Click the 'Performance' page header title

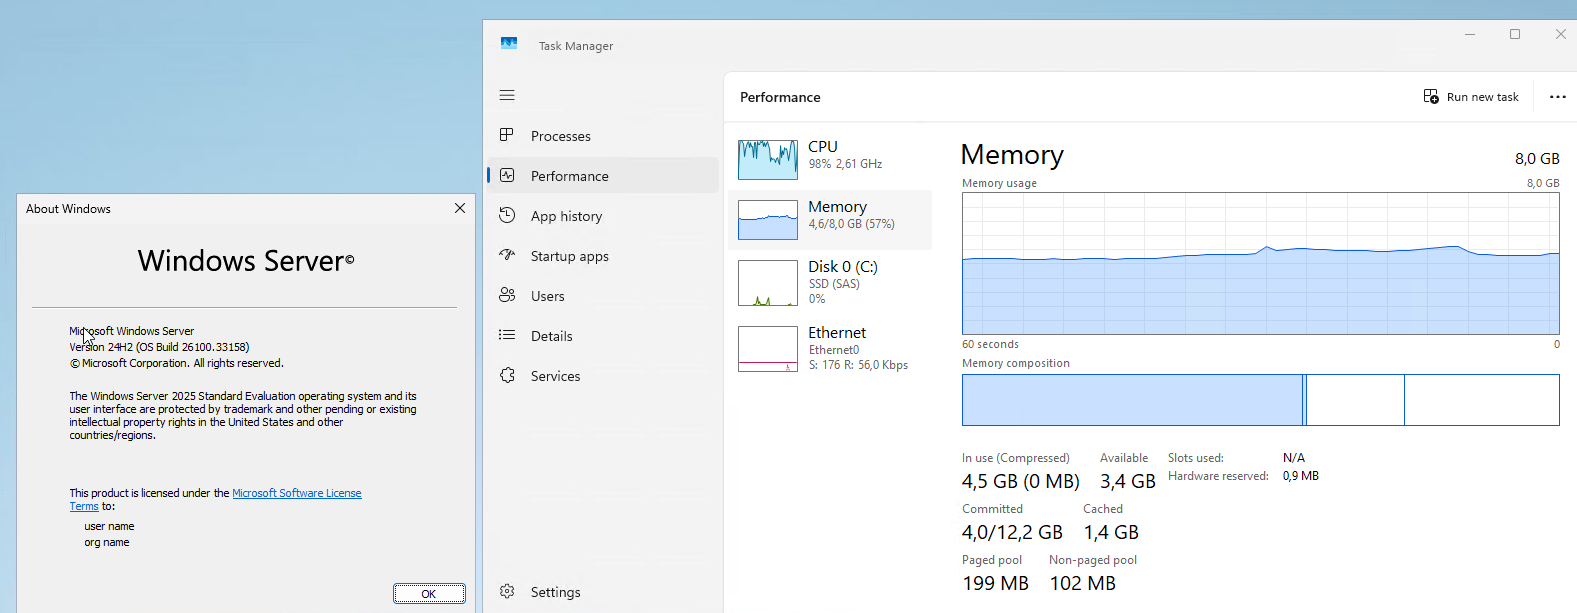(780, 97)
